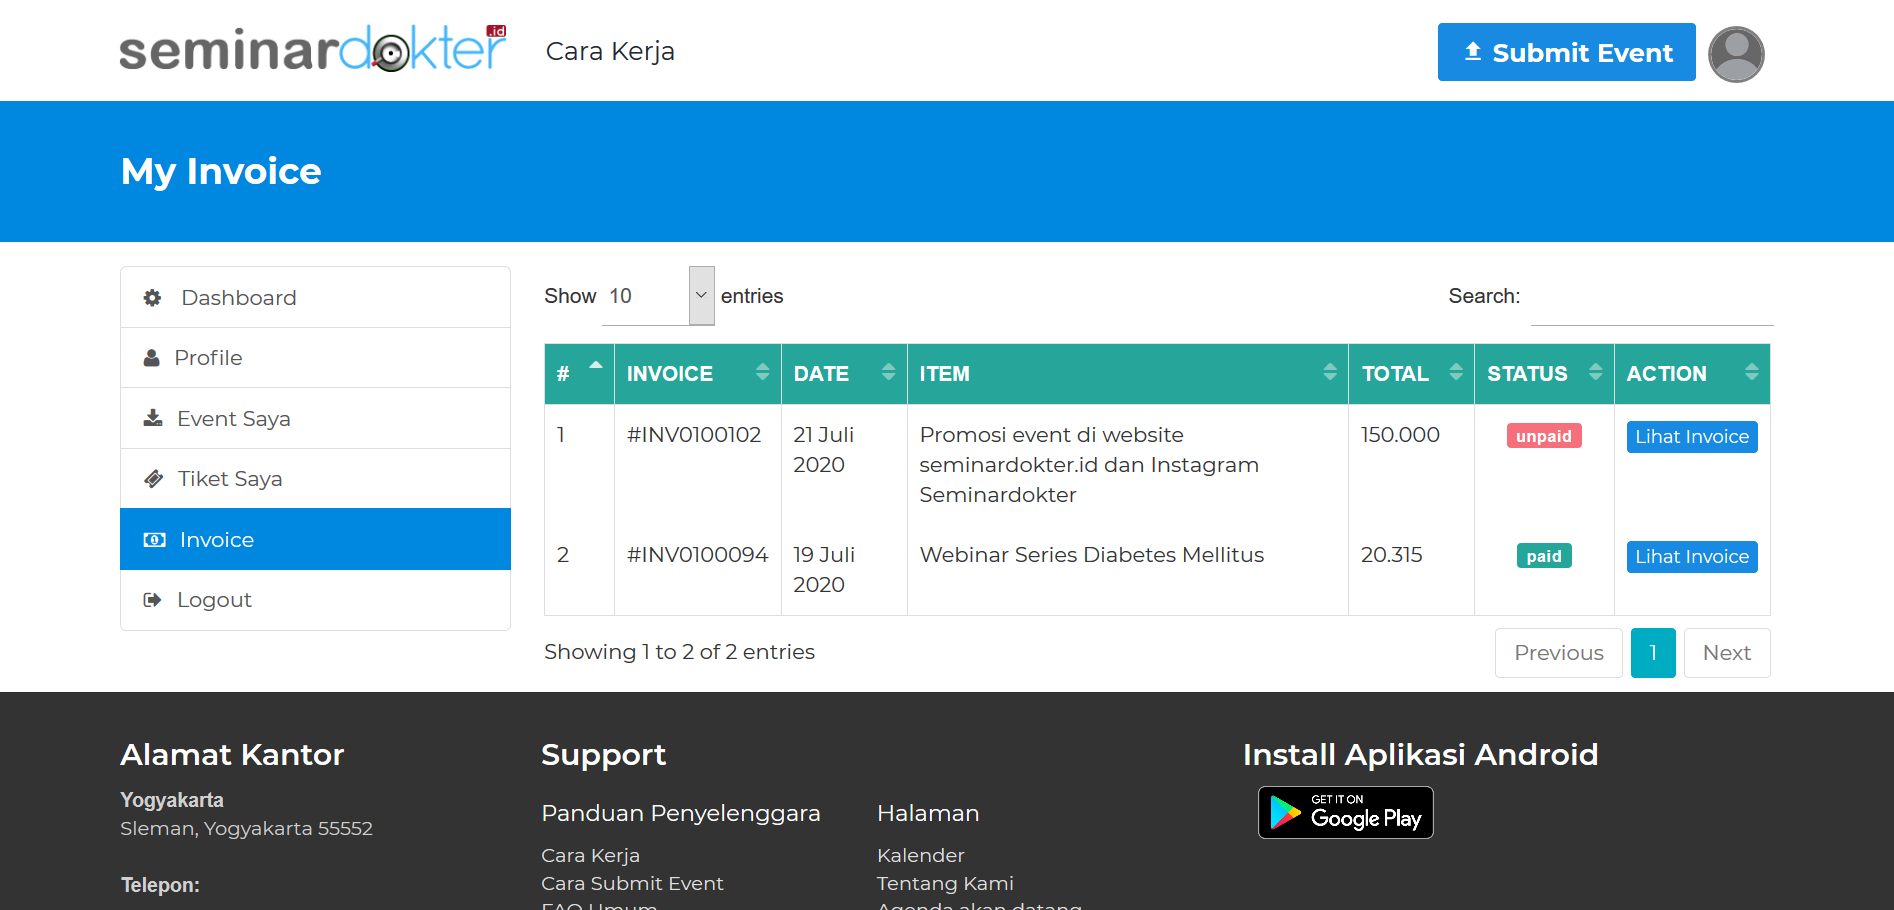Click the user avatar icon
1894x910 pixels.
(x=1735, y=54)
